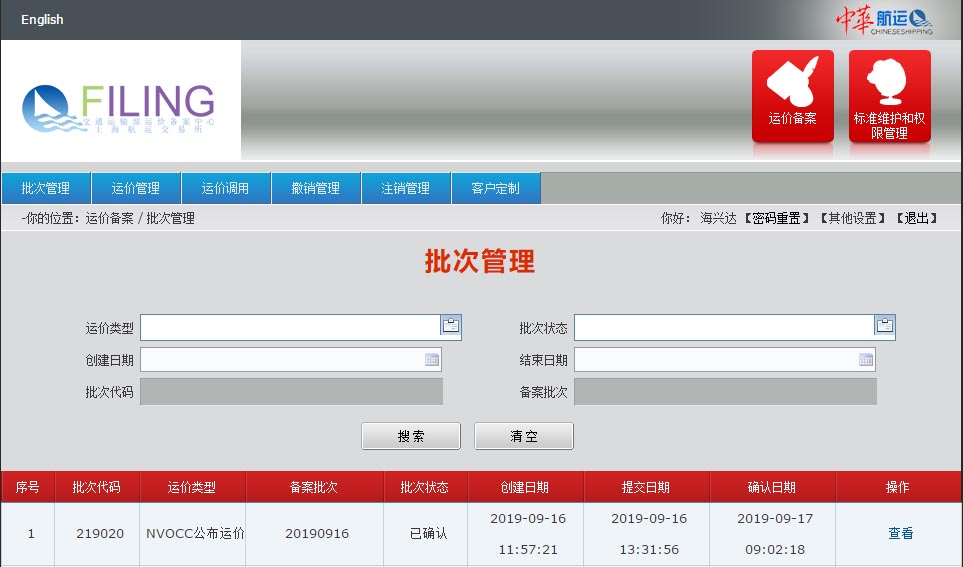Go to the 撤销管理 tab
Image resolution: width=963 pixels, height=567 pixels.
pos(316,188)
